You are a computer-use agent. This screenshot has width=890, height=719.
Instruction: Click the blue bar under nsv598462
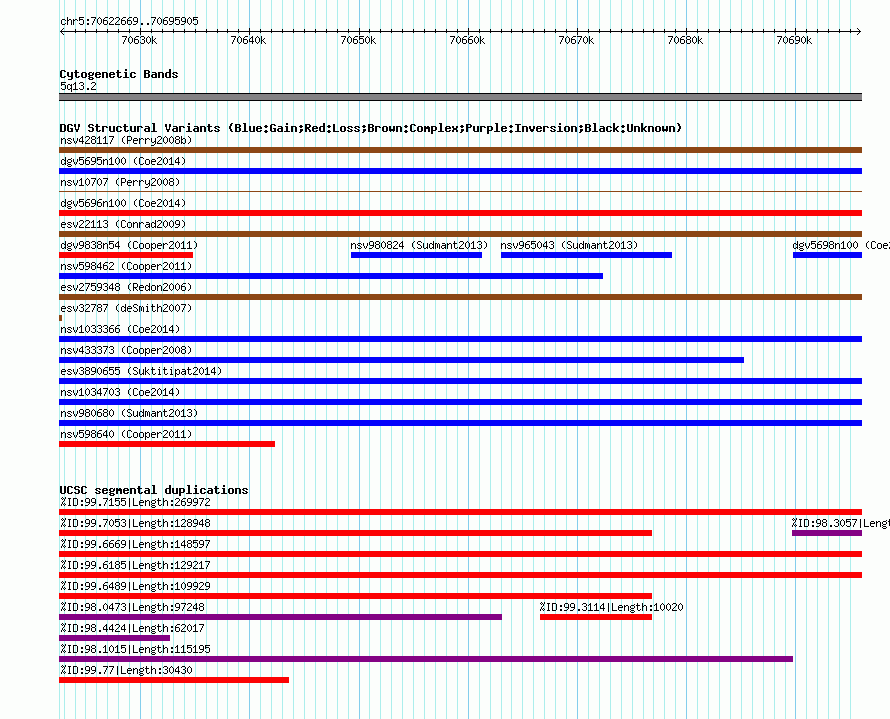tap(331, 276)
